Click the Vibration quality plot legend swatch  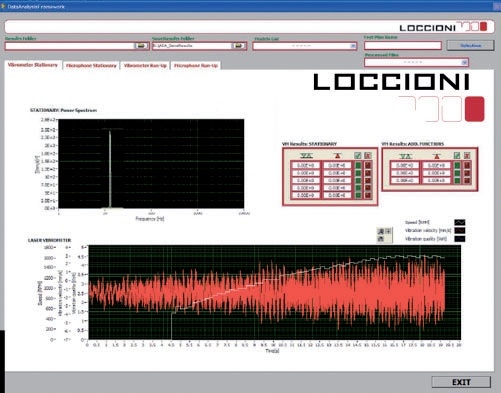[460, 239]
